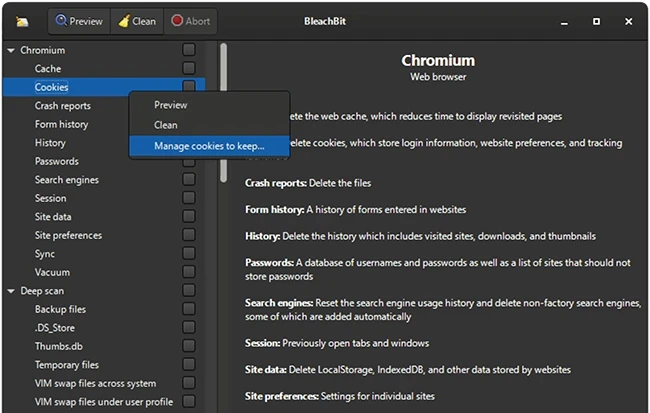This screenshot has width=650, height=413.
Task: Collapse the Deep scan tree section
Action: (11, 291)
